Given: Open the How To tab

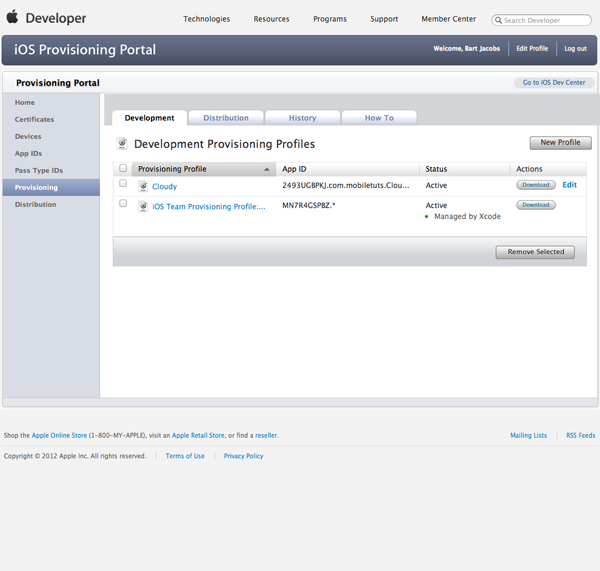Looking at the screenshot, I should 379,118.
